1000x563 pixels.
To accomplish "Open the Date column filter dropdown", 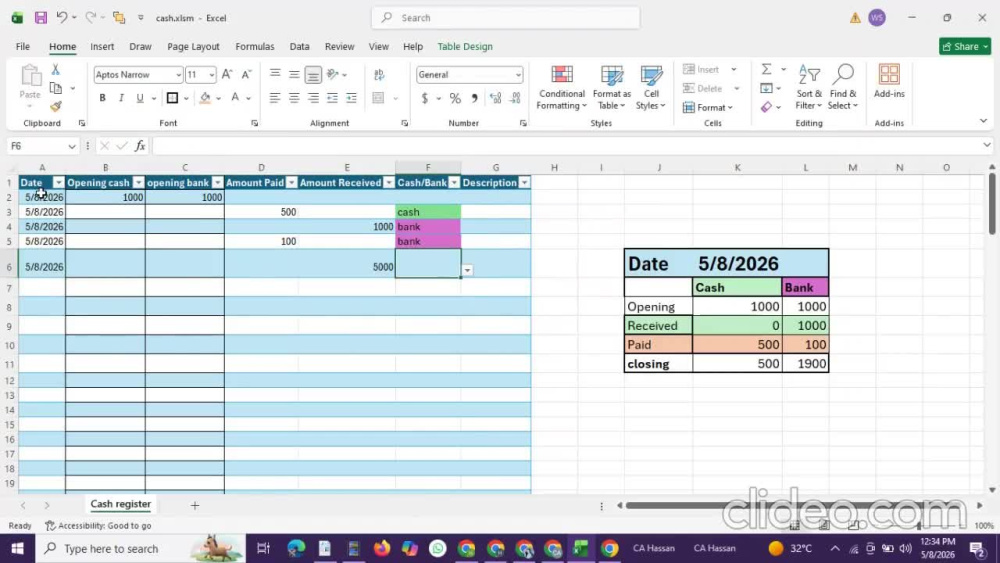I will coord(58,183).
